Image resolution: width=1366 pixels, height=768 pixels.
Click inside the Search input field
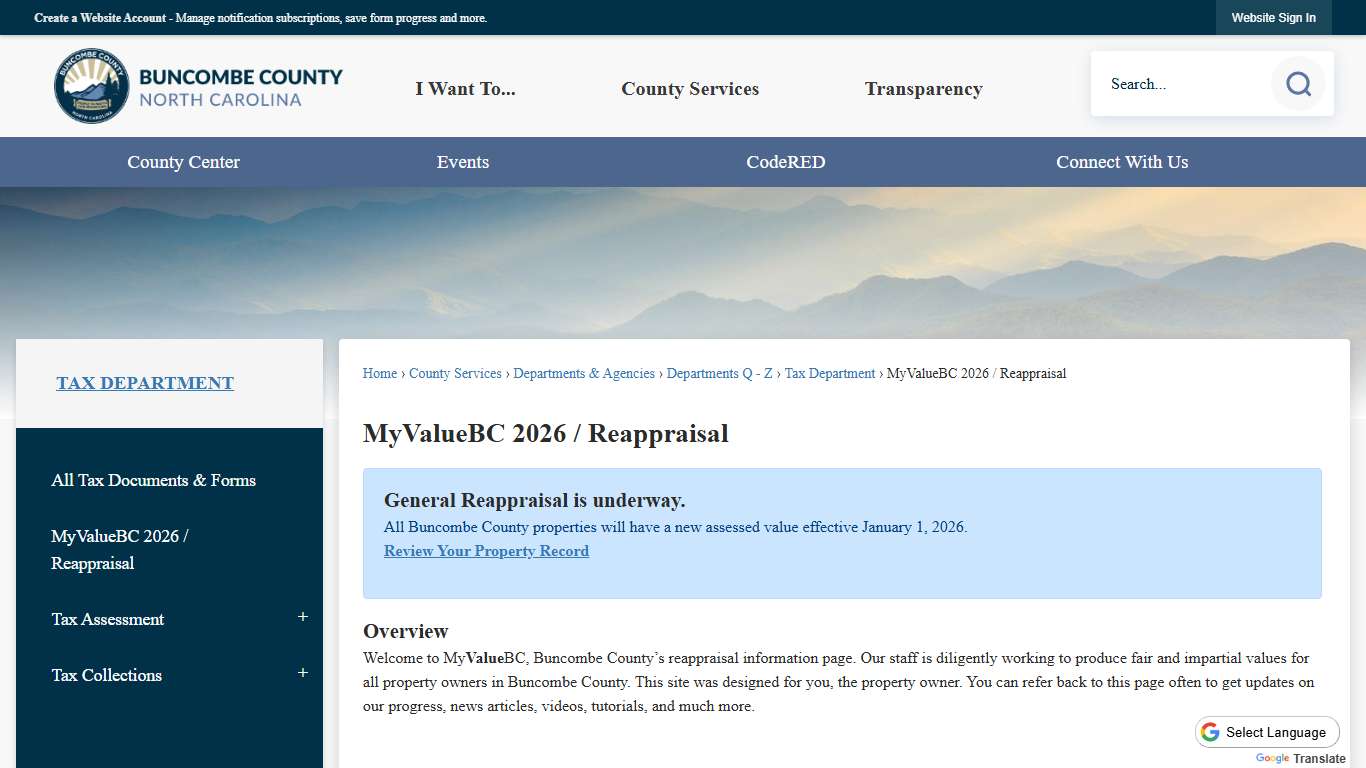point(1180,84)
